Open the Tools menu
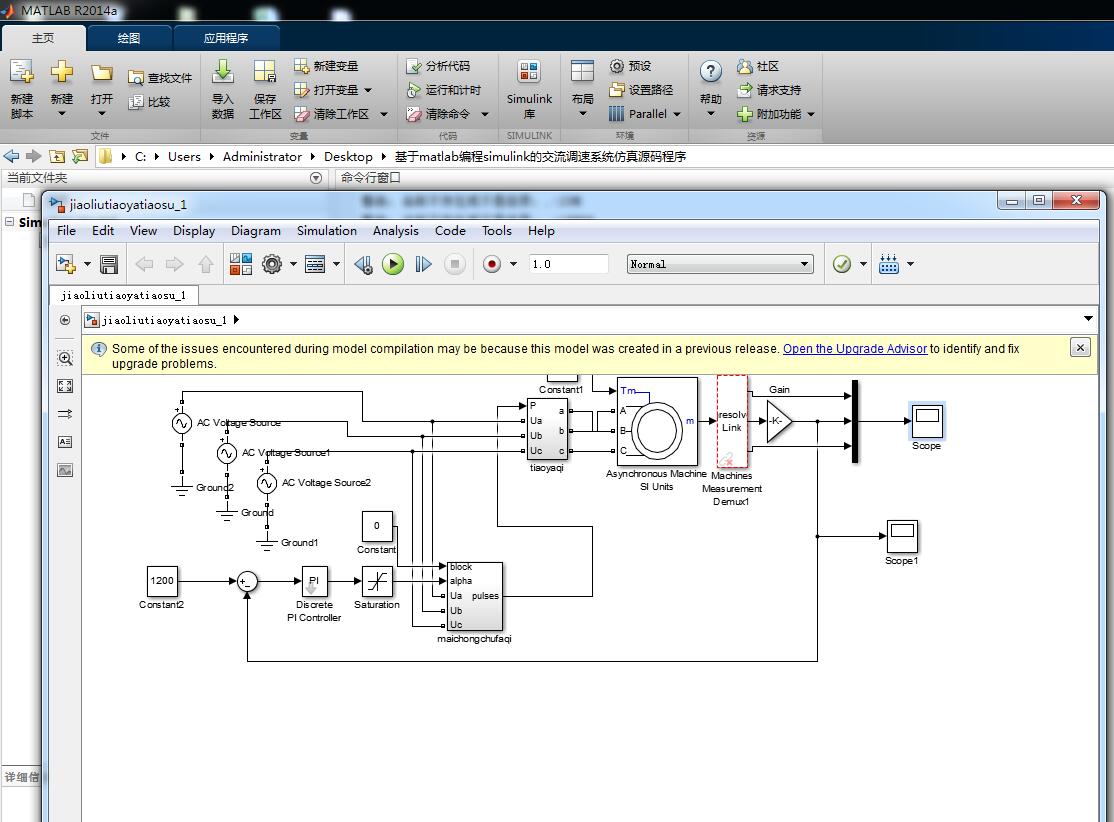1114x822 pixels. tap(497, 231)
